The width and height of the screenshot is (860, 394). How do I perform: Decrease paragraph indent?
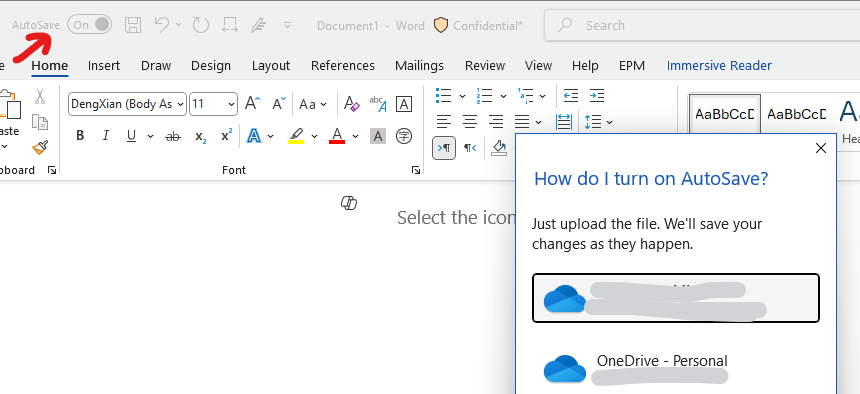click(x=571, y=95)
